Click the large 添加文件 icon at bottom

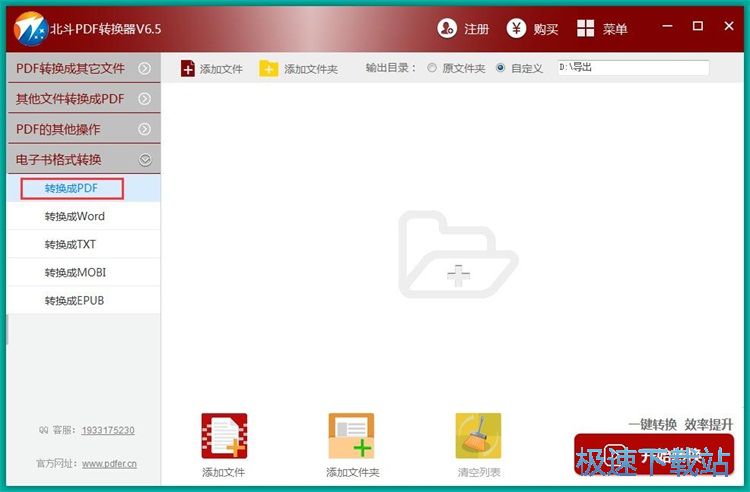tap(224, 436)
